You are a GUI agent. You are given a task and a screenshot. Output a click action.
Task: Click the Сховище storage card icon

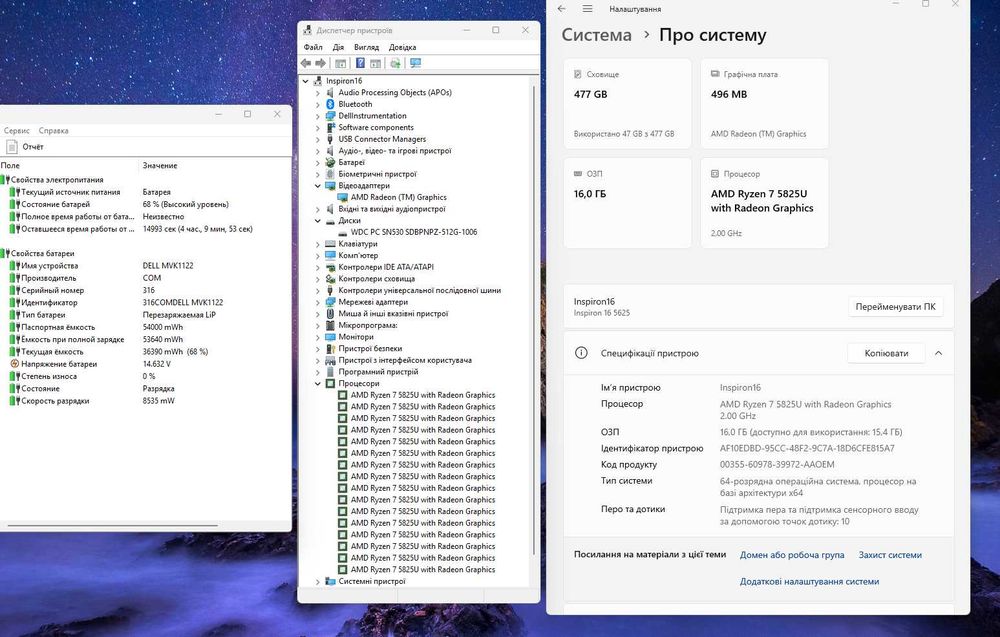click(x=578, y=74)
